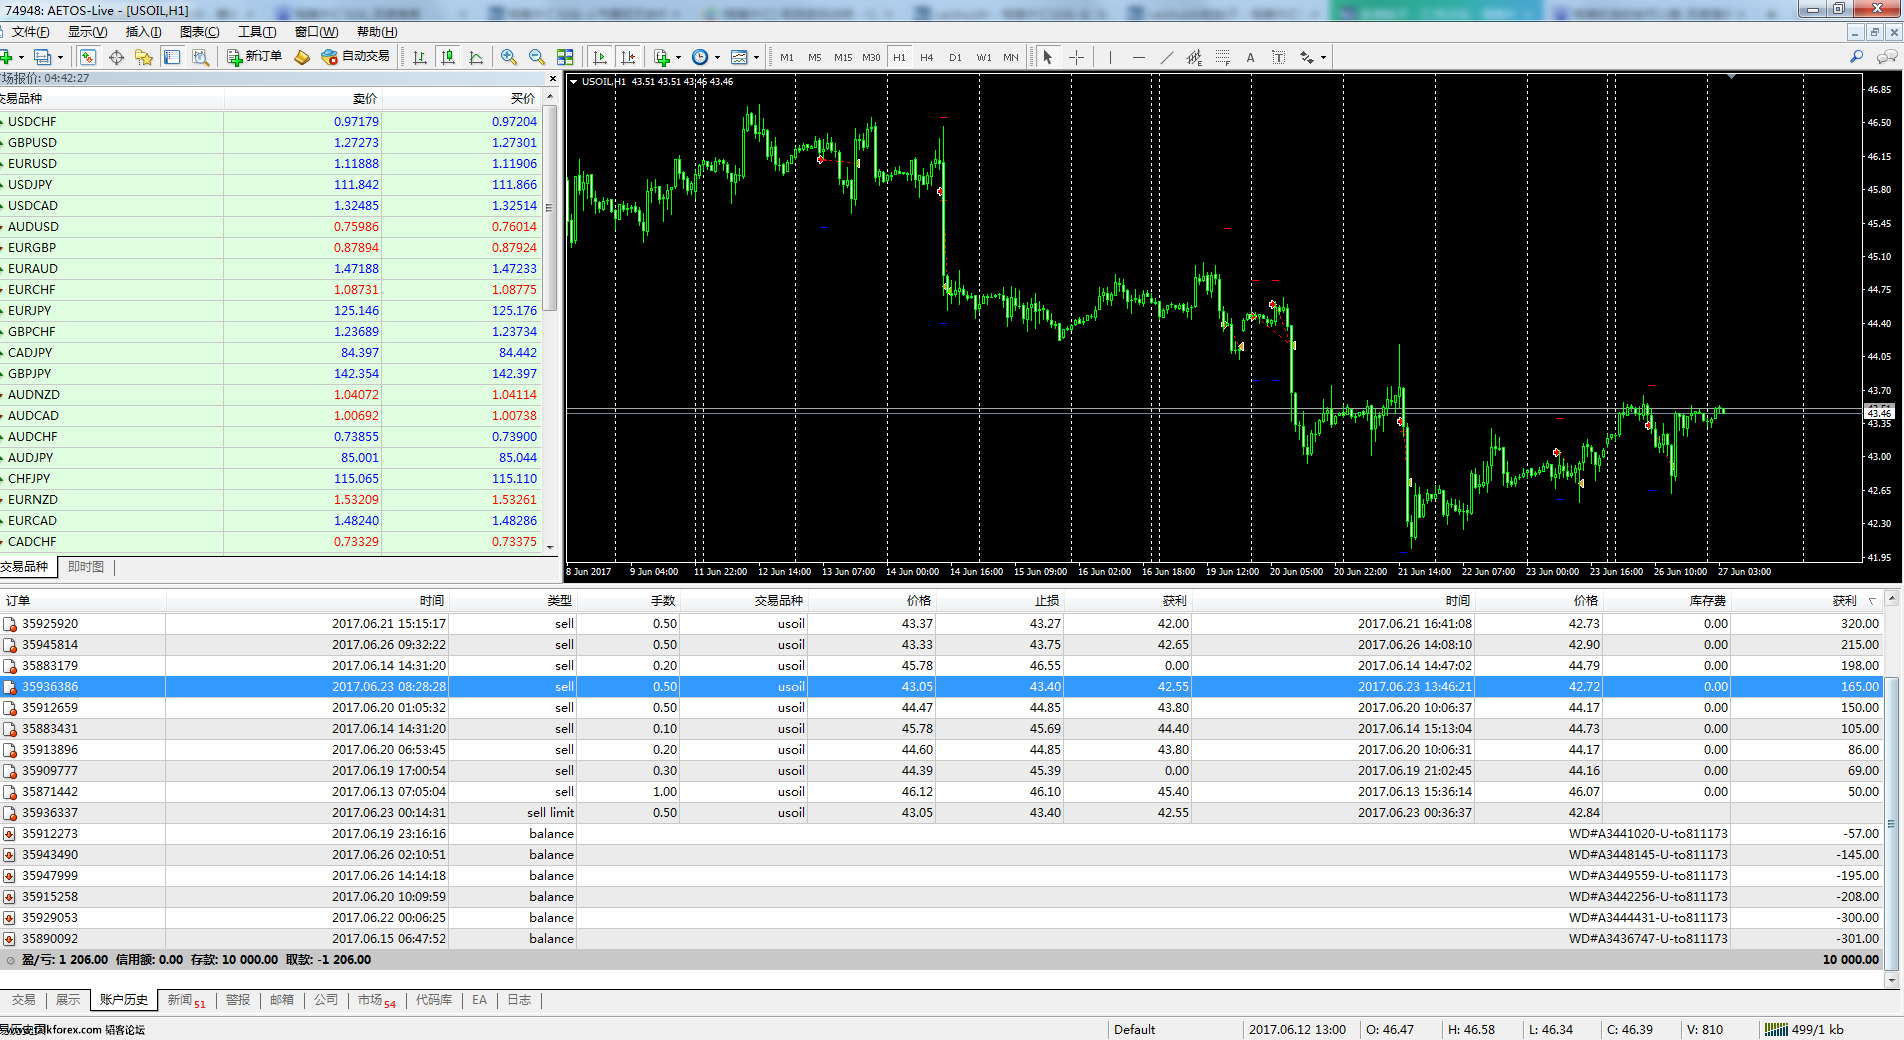Enable chart auto scroll icon

coord(600,57)
